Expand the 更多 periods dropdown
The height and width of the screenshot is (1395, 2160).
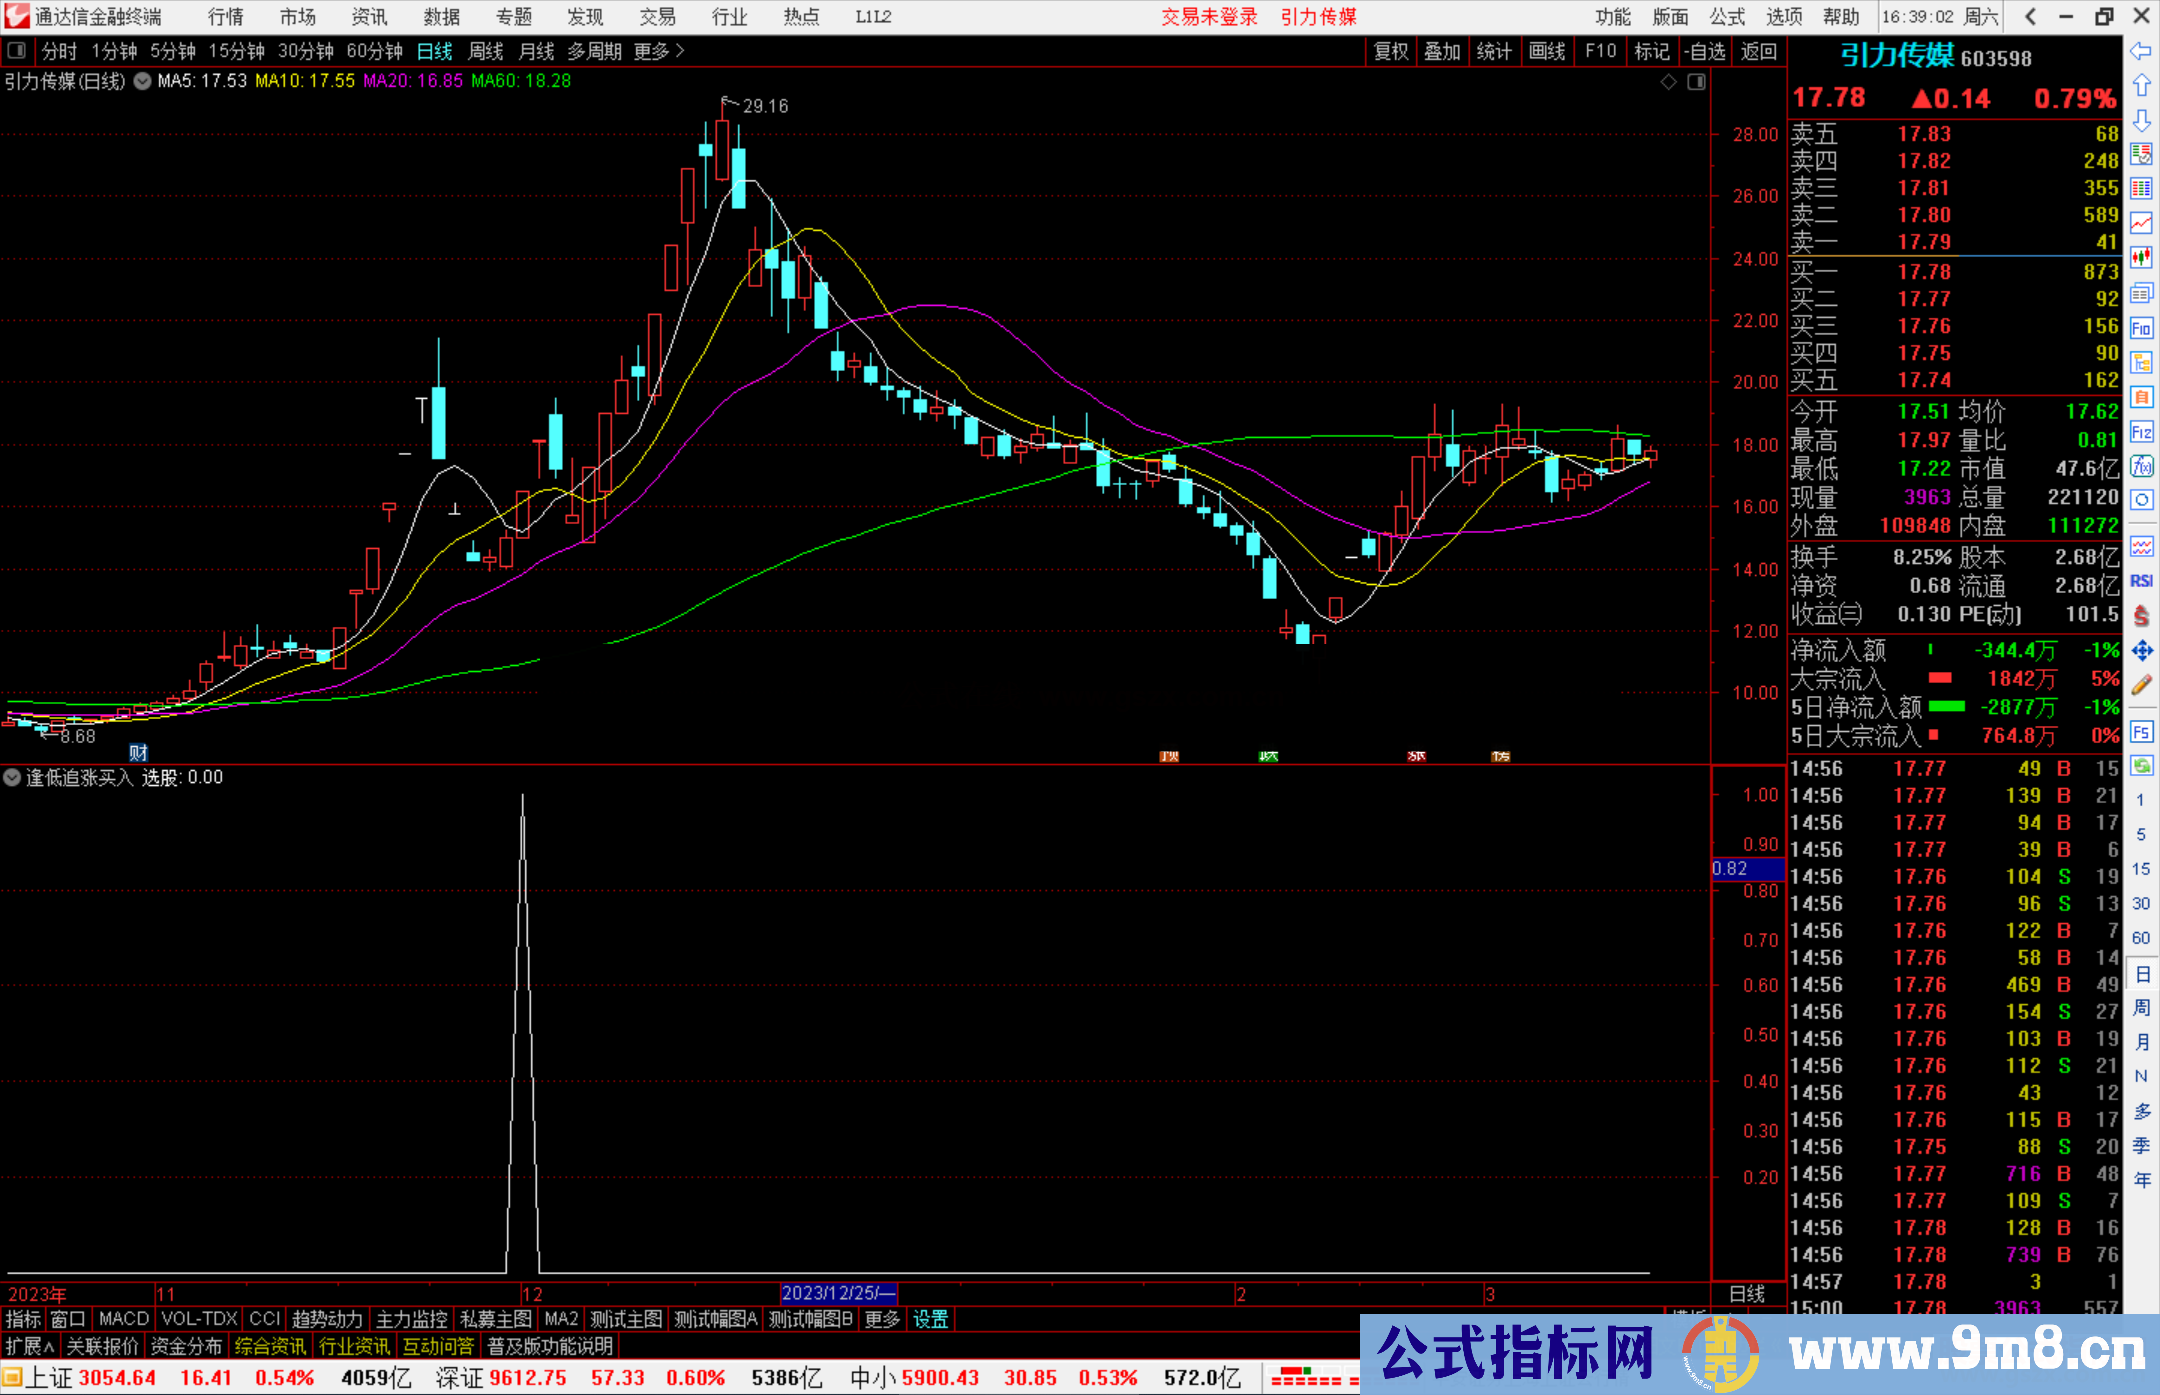click(659, 51)
